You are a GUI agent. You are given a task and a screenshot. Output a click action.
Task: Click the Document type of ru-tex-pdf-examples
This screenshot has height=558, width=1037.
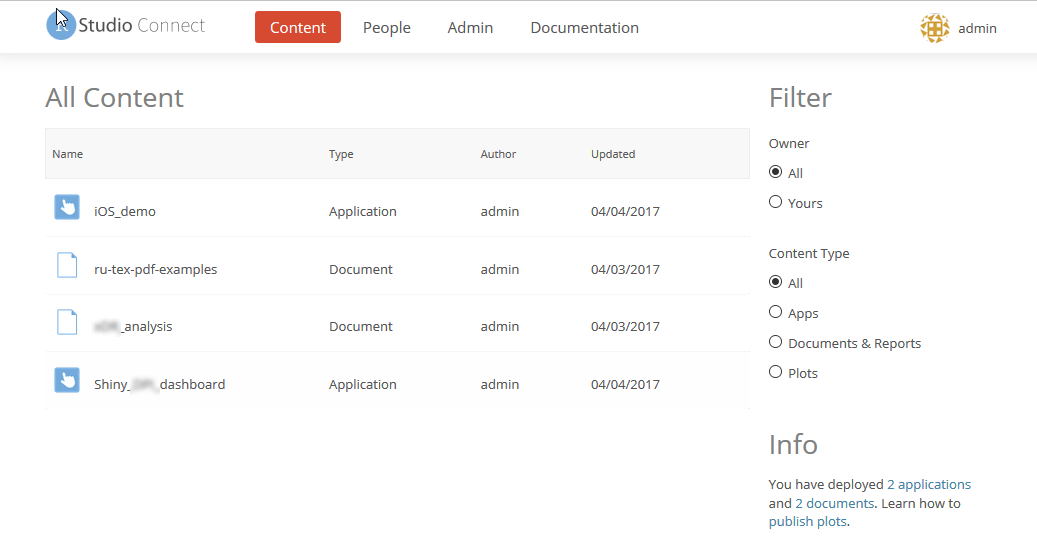point(360,269)
